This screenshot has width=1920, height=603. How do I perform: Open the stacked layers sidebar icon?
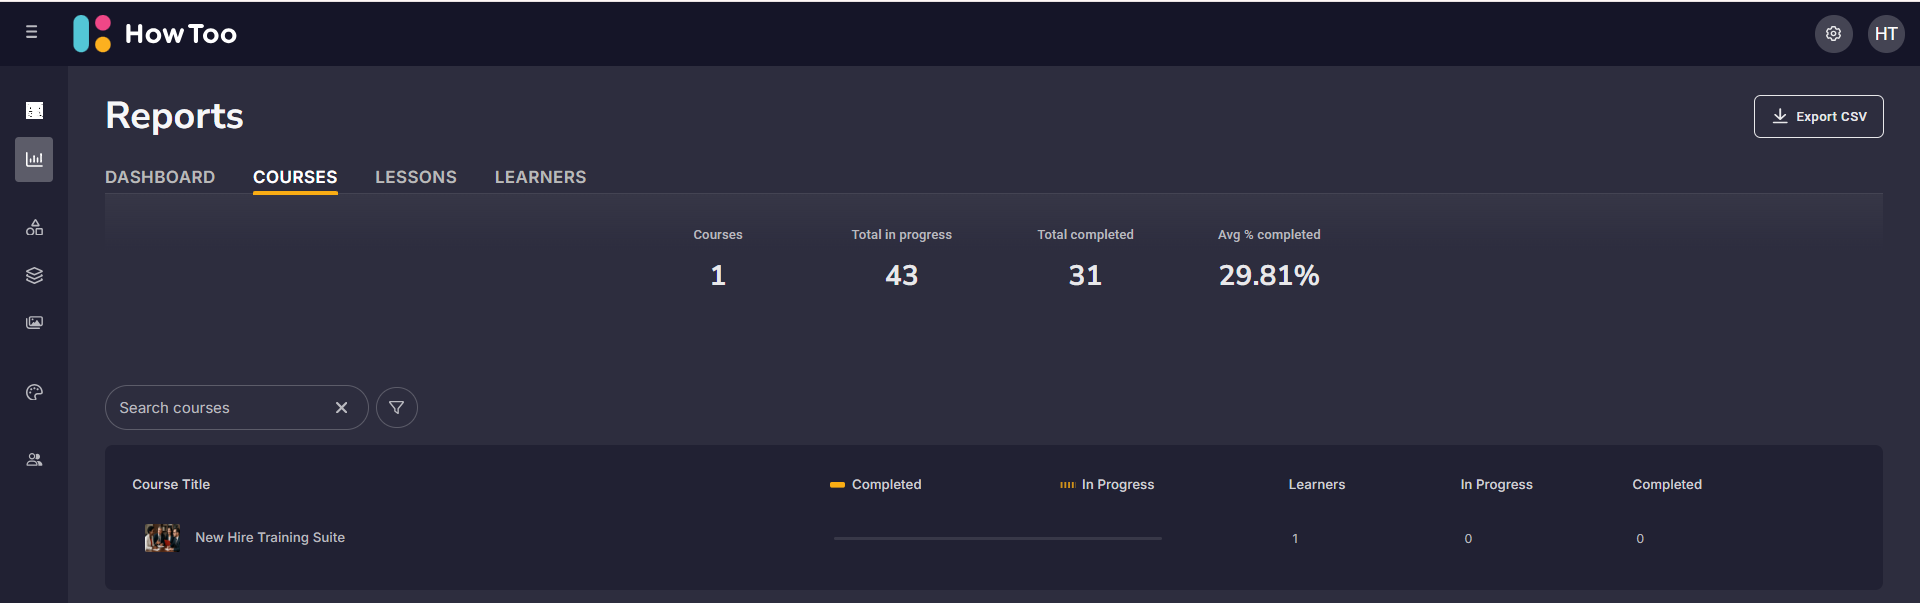pos(34,275)
